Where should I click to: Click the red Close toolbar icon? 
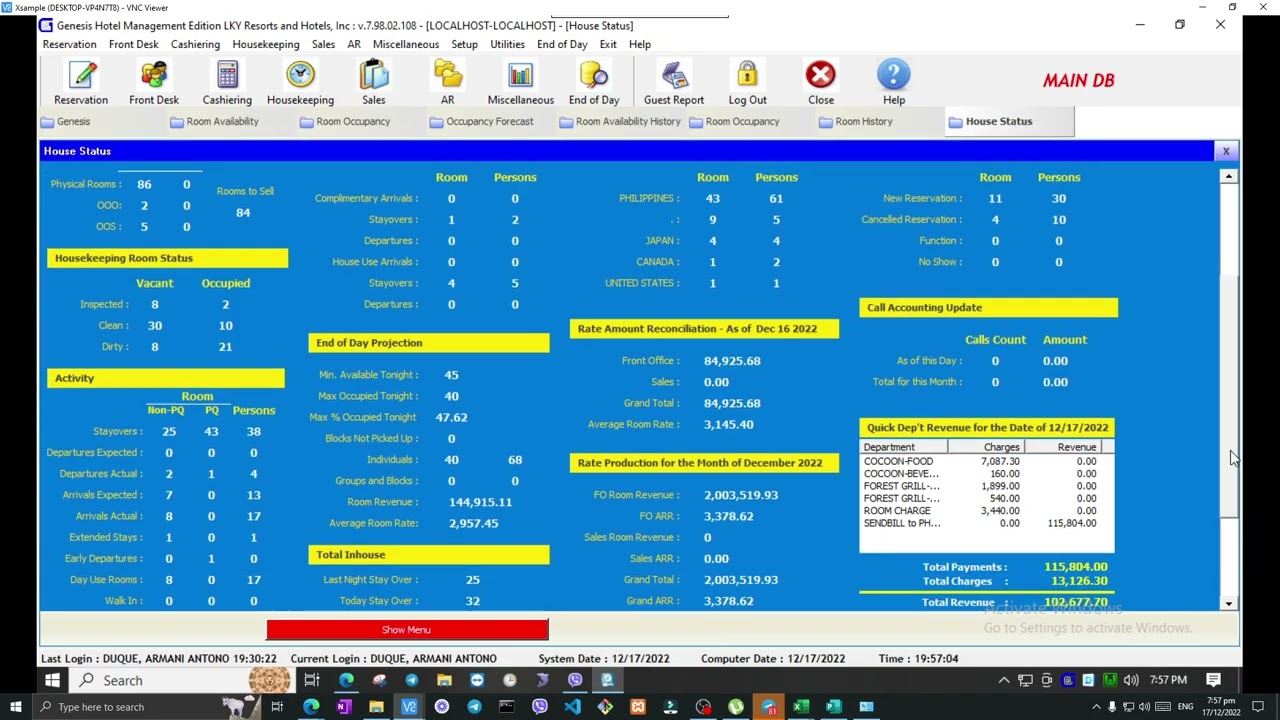click(821, 83)
